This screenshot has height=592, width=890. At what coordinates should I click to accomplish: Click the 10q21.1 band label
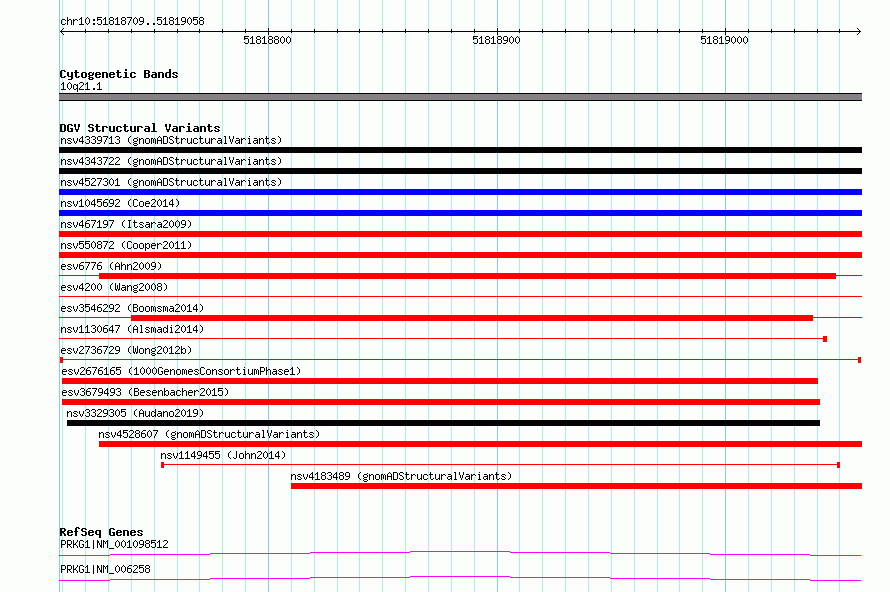tap(81, 86)
